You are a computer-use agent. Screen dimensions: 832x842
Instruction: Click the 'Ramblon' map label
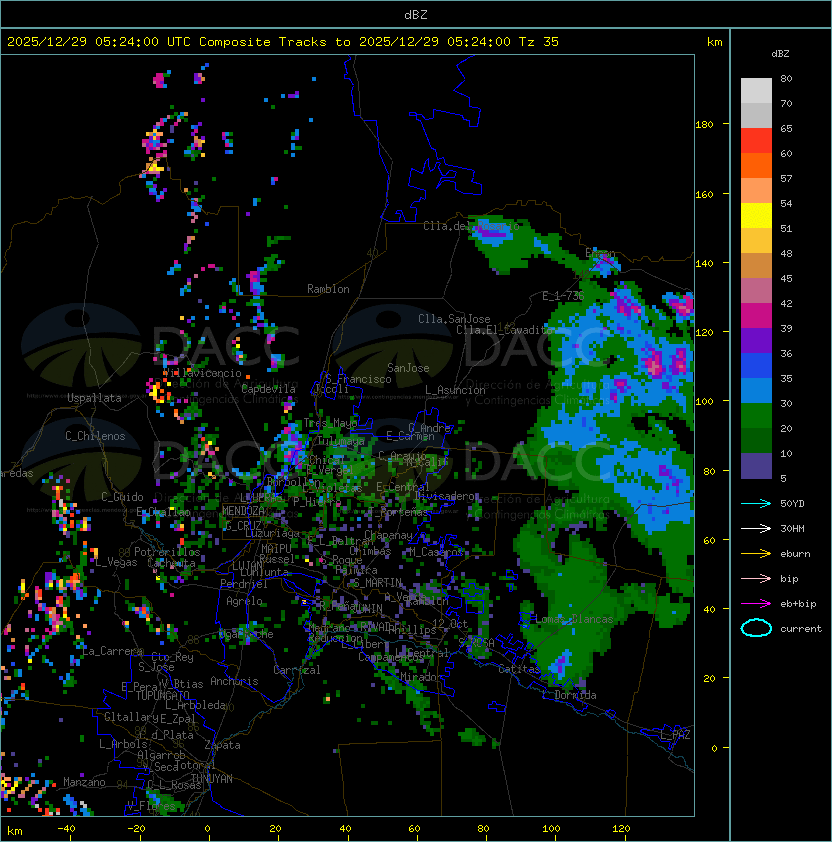coord(328,289)
